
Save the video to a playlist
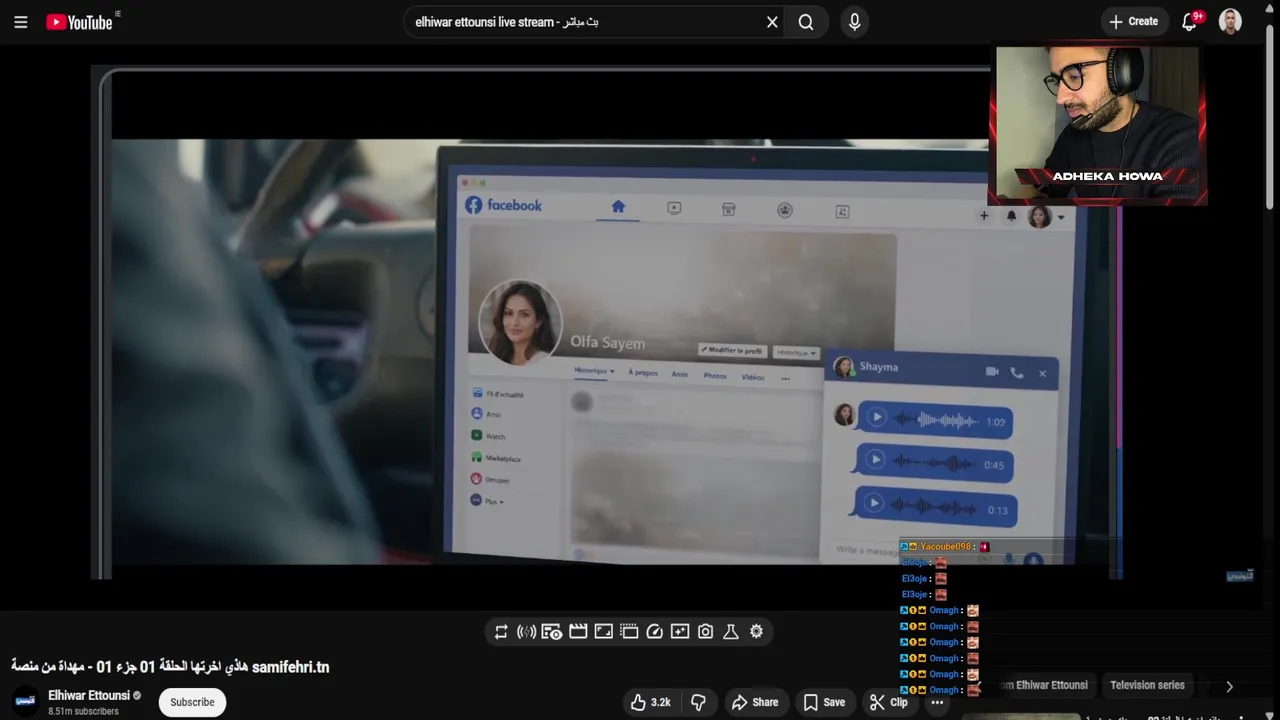coord(824,702)
